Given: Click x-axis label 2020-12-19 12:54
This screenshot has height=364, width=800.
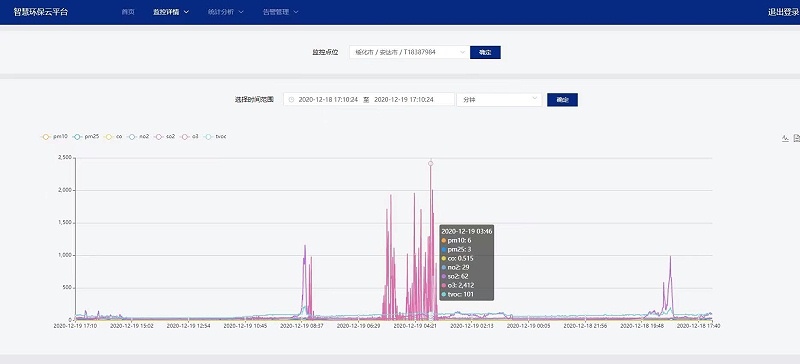Looking at the screenshot, I should coord(189,325).
